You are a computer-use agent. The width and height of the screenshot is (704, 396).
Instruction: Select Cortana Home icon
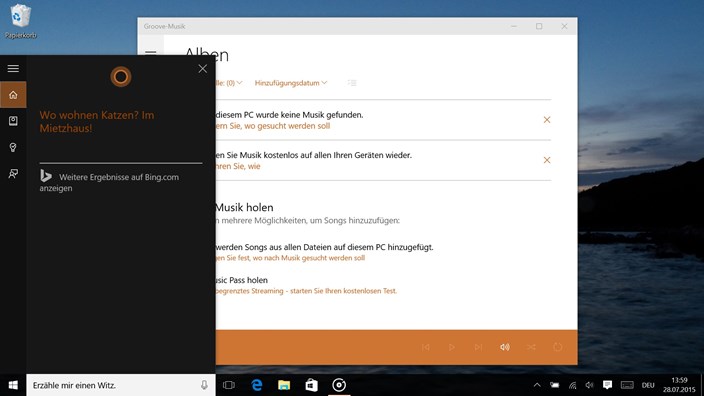click(13, 95)
